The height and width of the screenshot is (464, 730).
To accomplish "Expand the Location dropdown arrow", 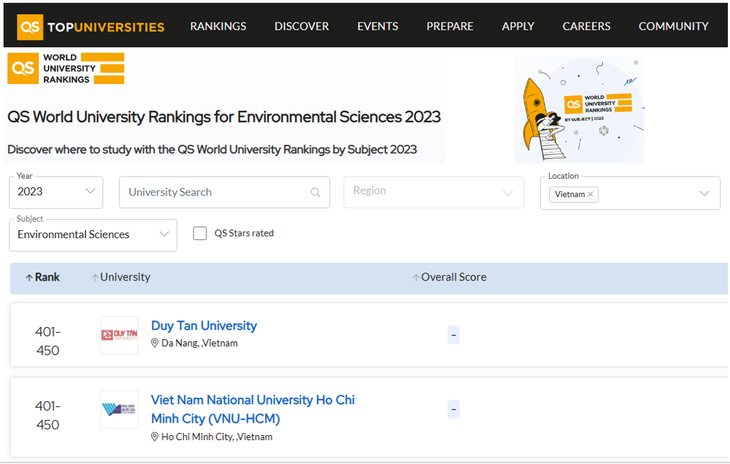I will [704, 193].
